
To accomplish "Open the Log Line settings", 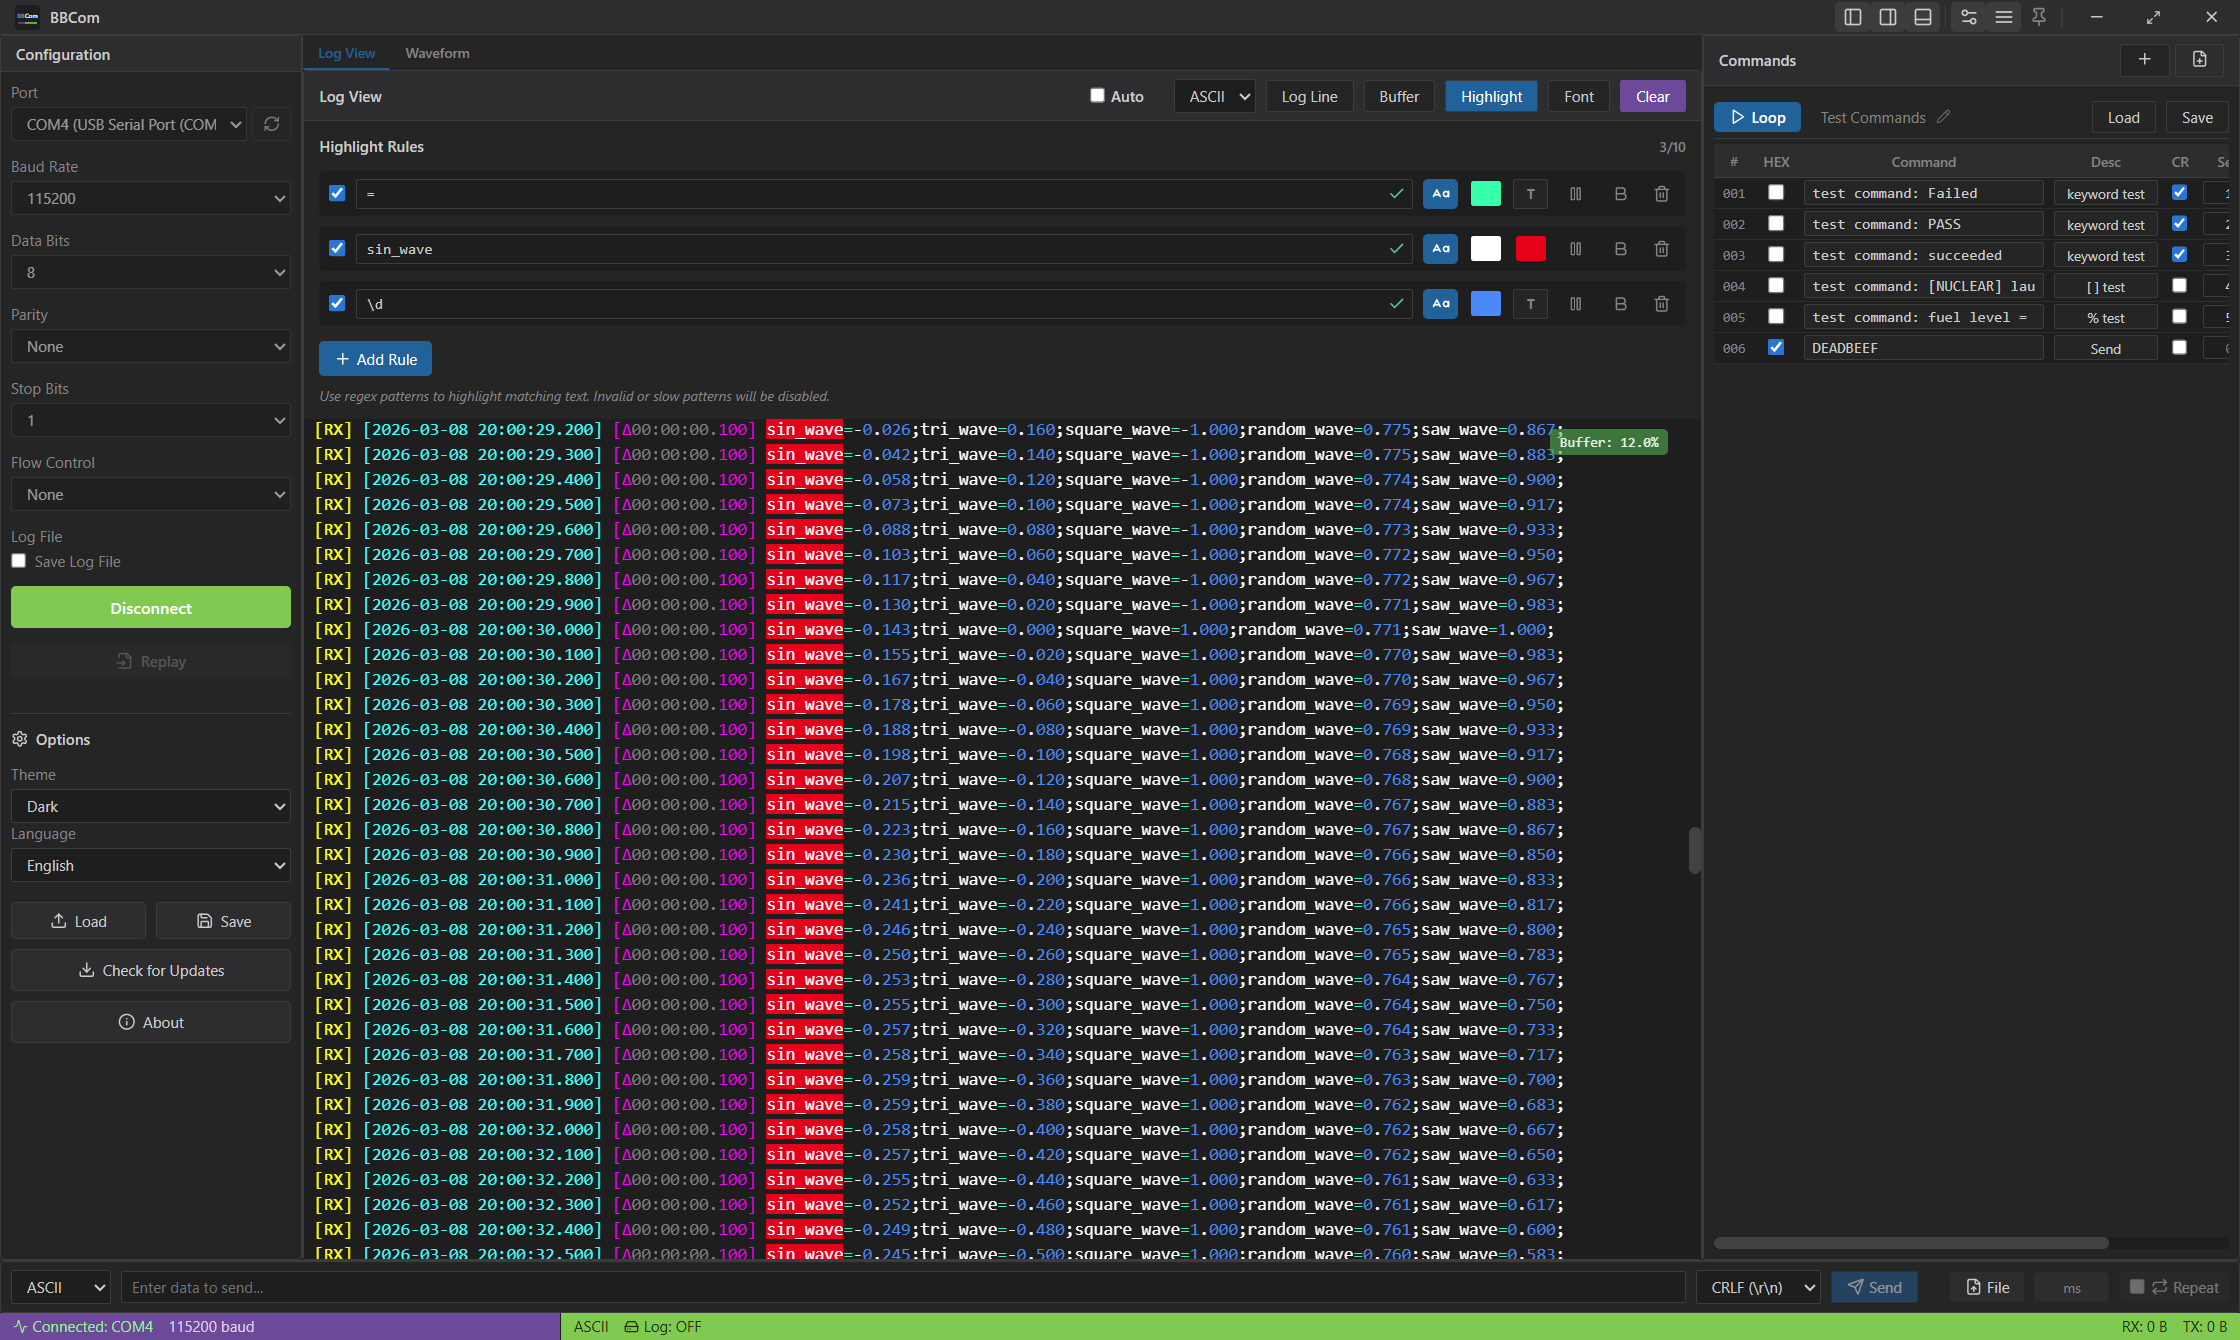I will pyautogui.click(x=1309, y=96).
